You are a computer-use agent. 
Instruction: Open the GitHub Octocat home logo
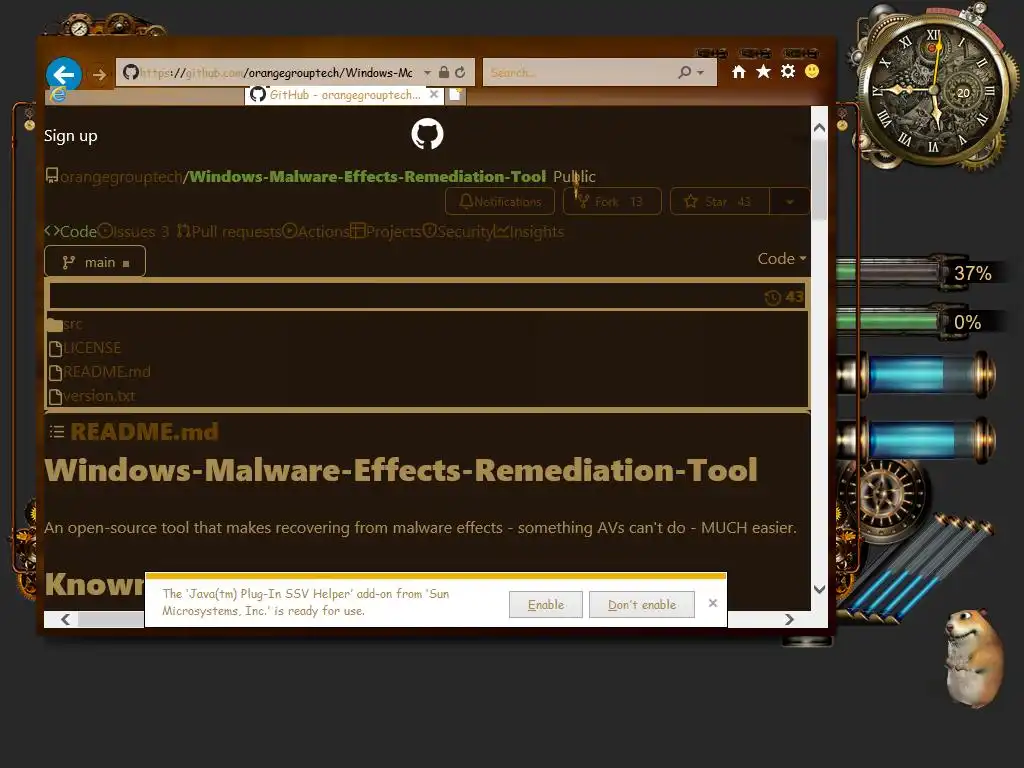[x=427, y=134]
